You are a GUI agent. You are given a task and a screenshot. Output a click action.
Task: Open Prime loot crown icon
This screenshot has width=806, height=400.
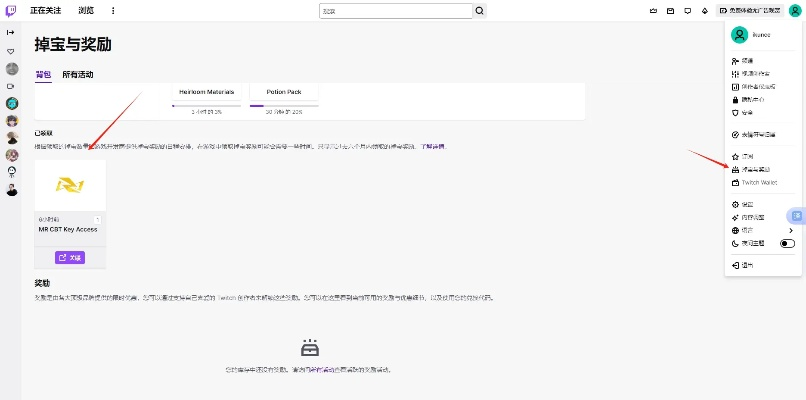click(655, 11)
